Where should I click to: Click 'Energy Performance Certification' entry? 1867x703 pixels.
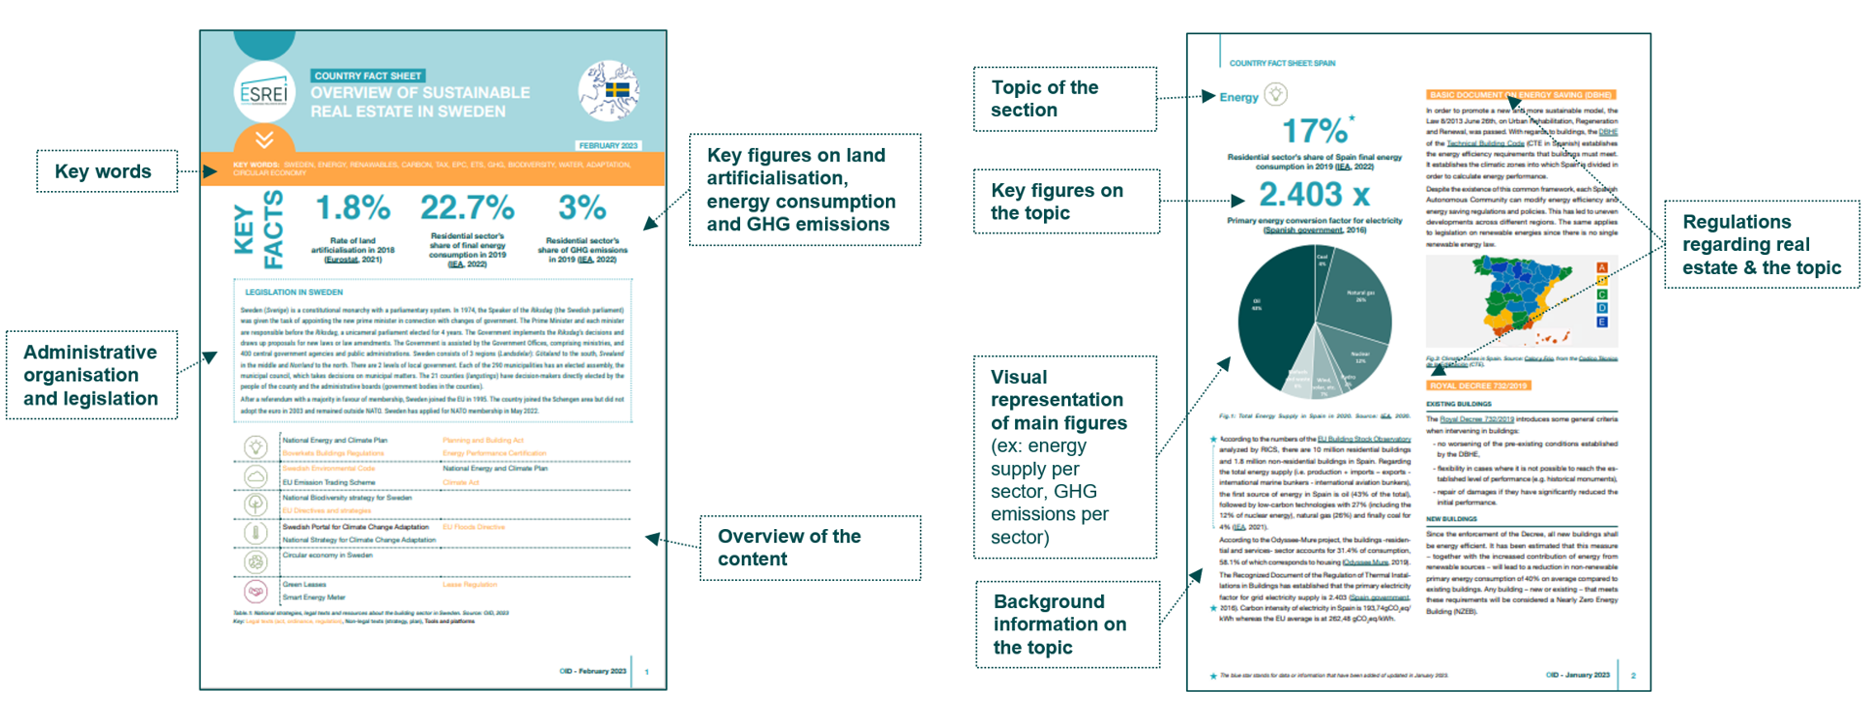pyautogui.click(x=494, y=453)
